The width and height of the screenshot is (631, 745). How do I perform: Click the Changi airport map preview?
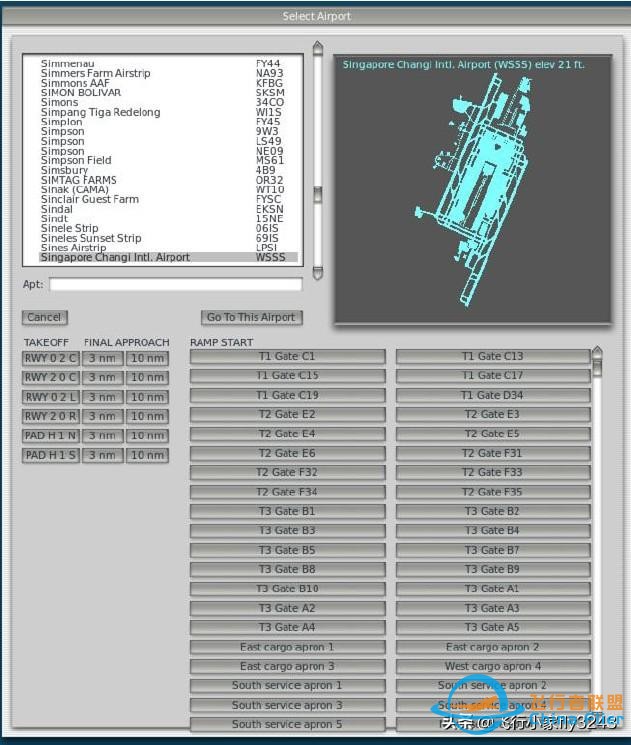(x=473, y=189)
